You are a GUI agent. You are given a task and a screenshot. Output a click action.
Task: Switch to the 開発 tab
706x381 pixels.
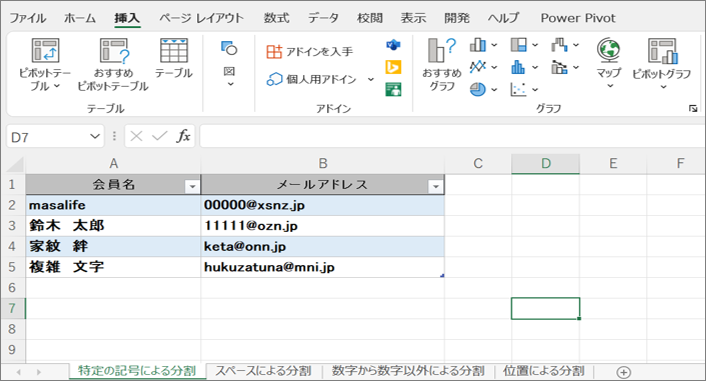pos(457,18)
